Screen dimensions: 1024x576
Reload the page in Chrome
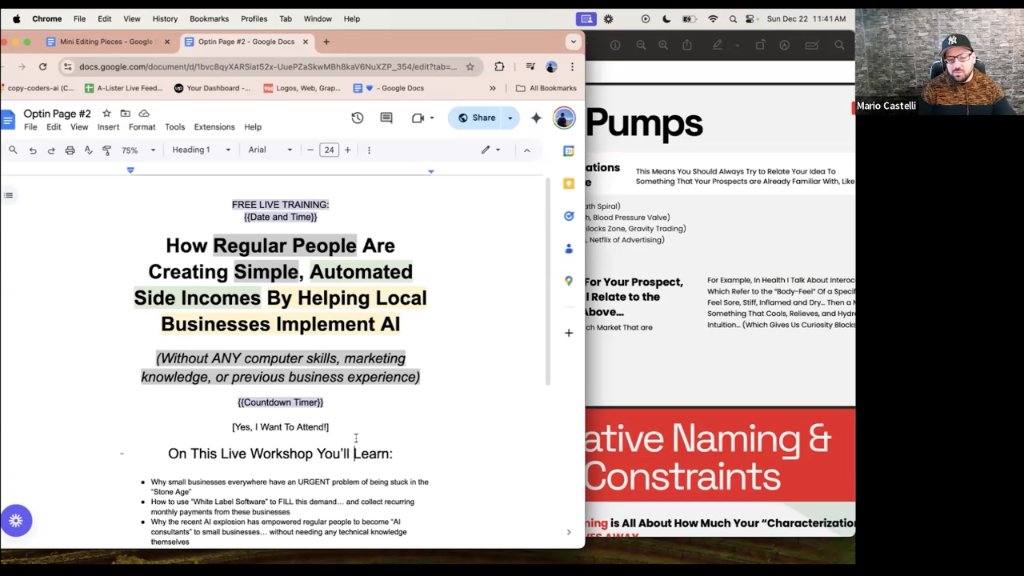(x=43, y=67)
